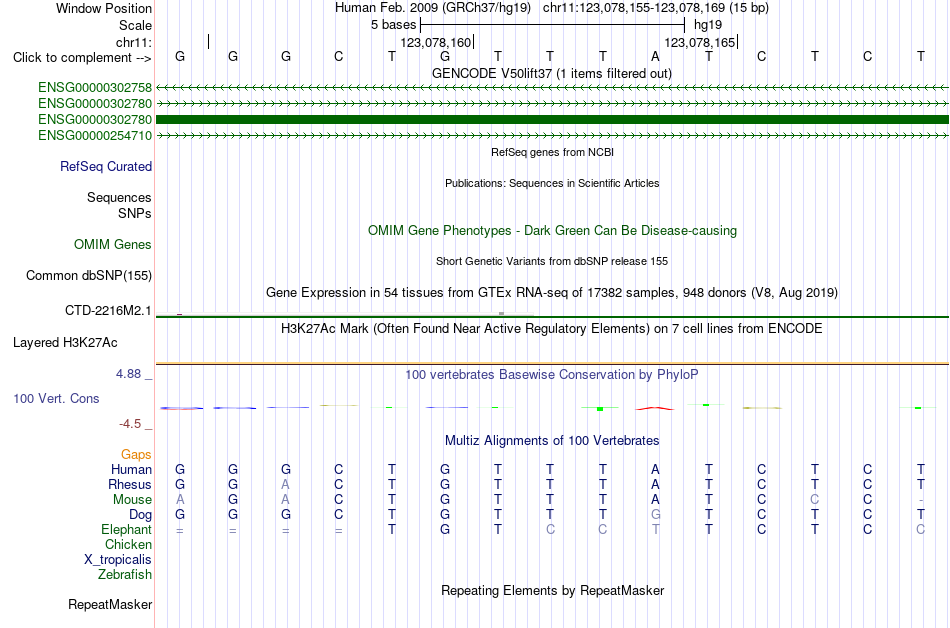Select the ENSG00000254710 gene label
Image resolution: width=950 pixels, height=628 pixels.
(x=95, y=135)
